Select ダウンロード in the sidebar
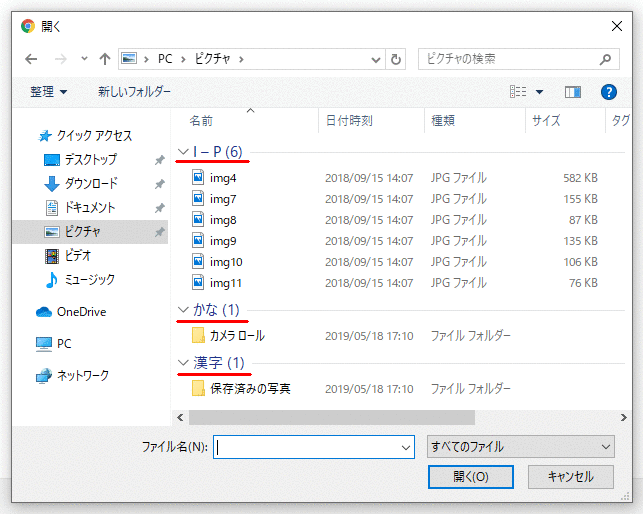Viewport: 643px width, 514px height. tap(90, 184)
